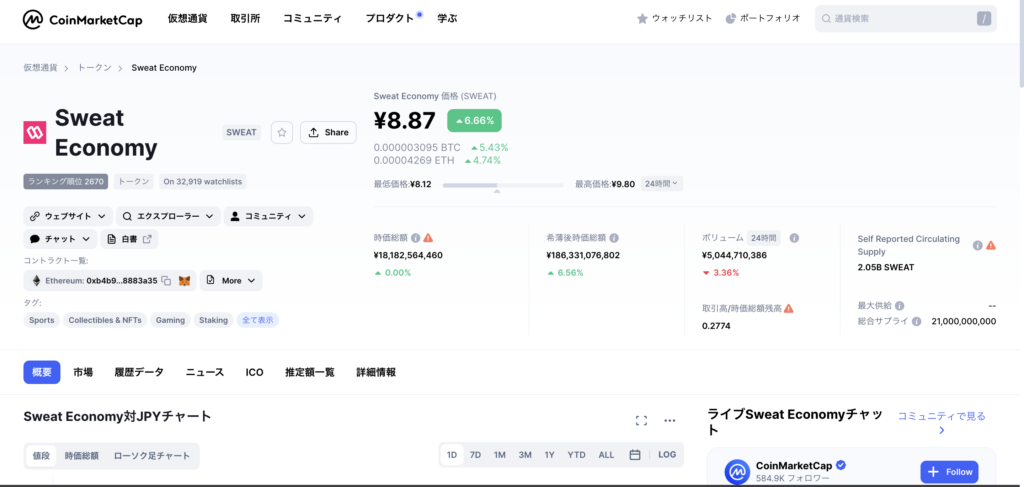Set chart range to 1M

(x=500, y=454)
